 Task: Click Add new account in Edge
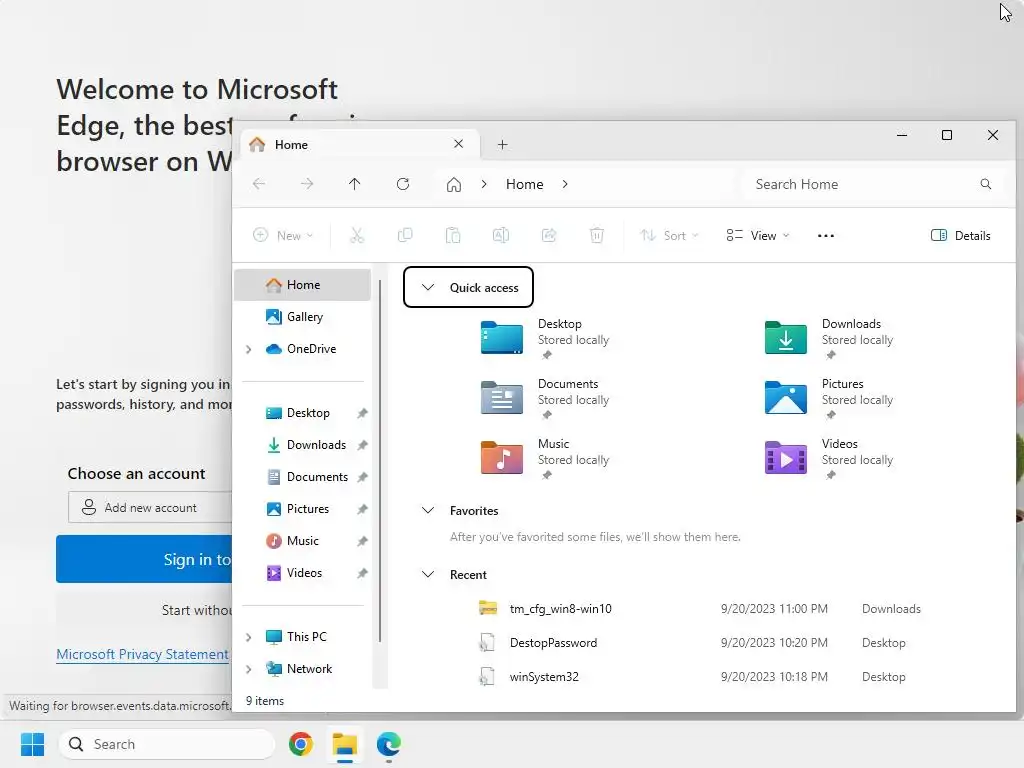150,507
